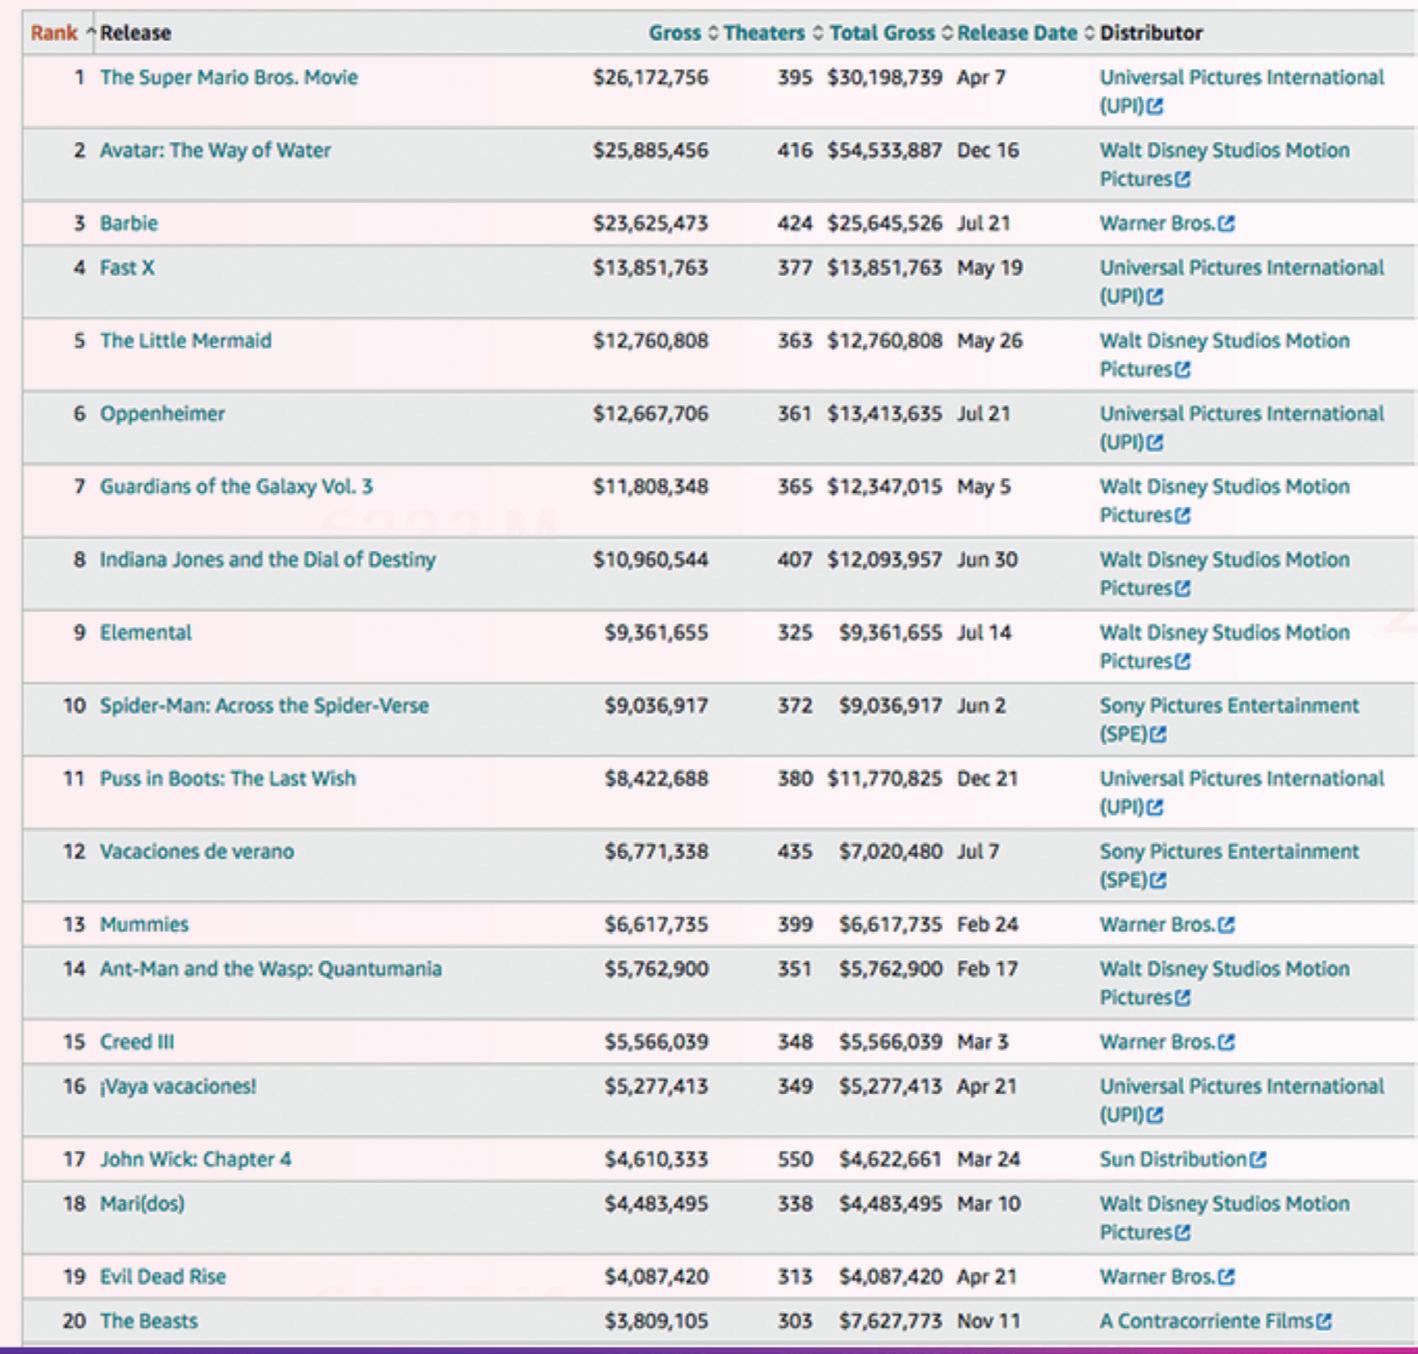Open the Mari(dos) release link

tap(142, 1203)
